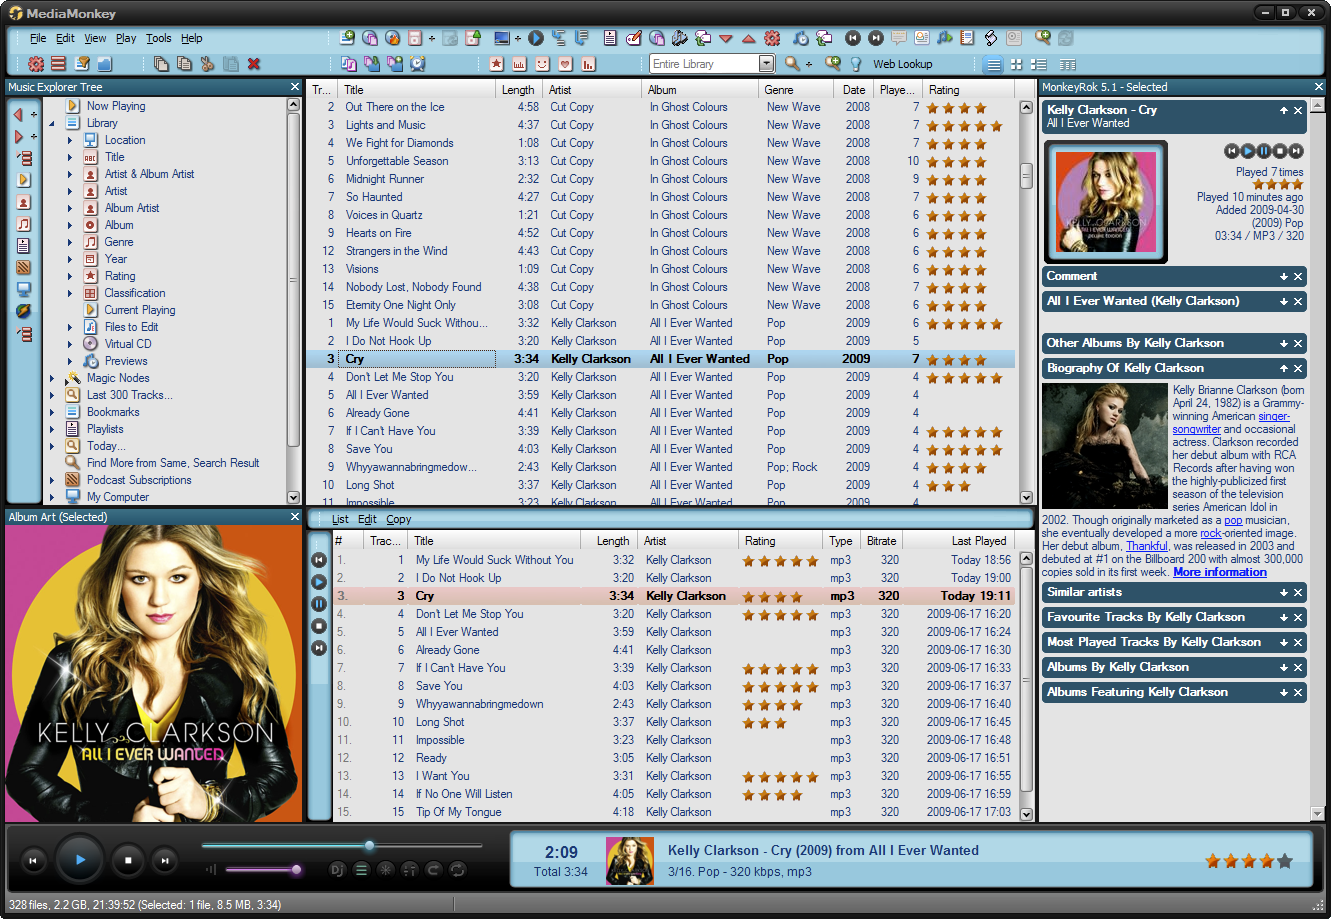Click the scissors Cut icon

207,64
